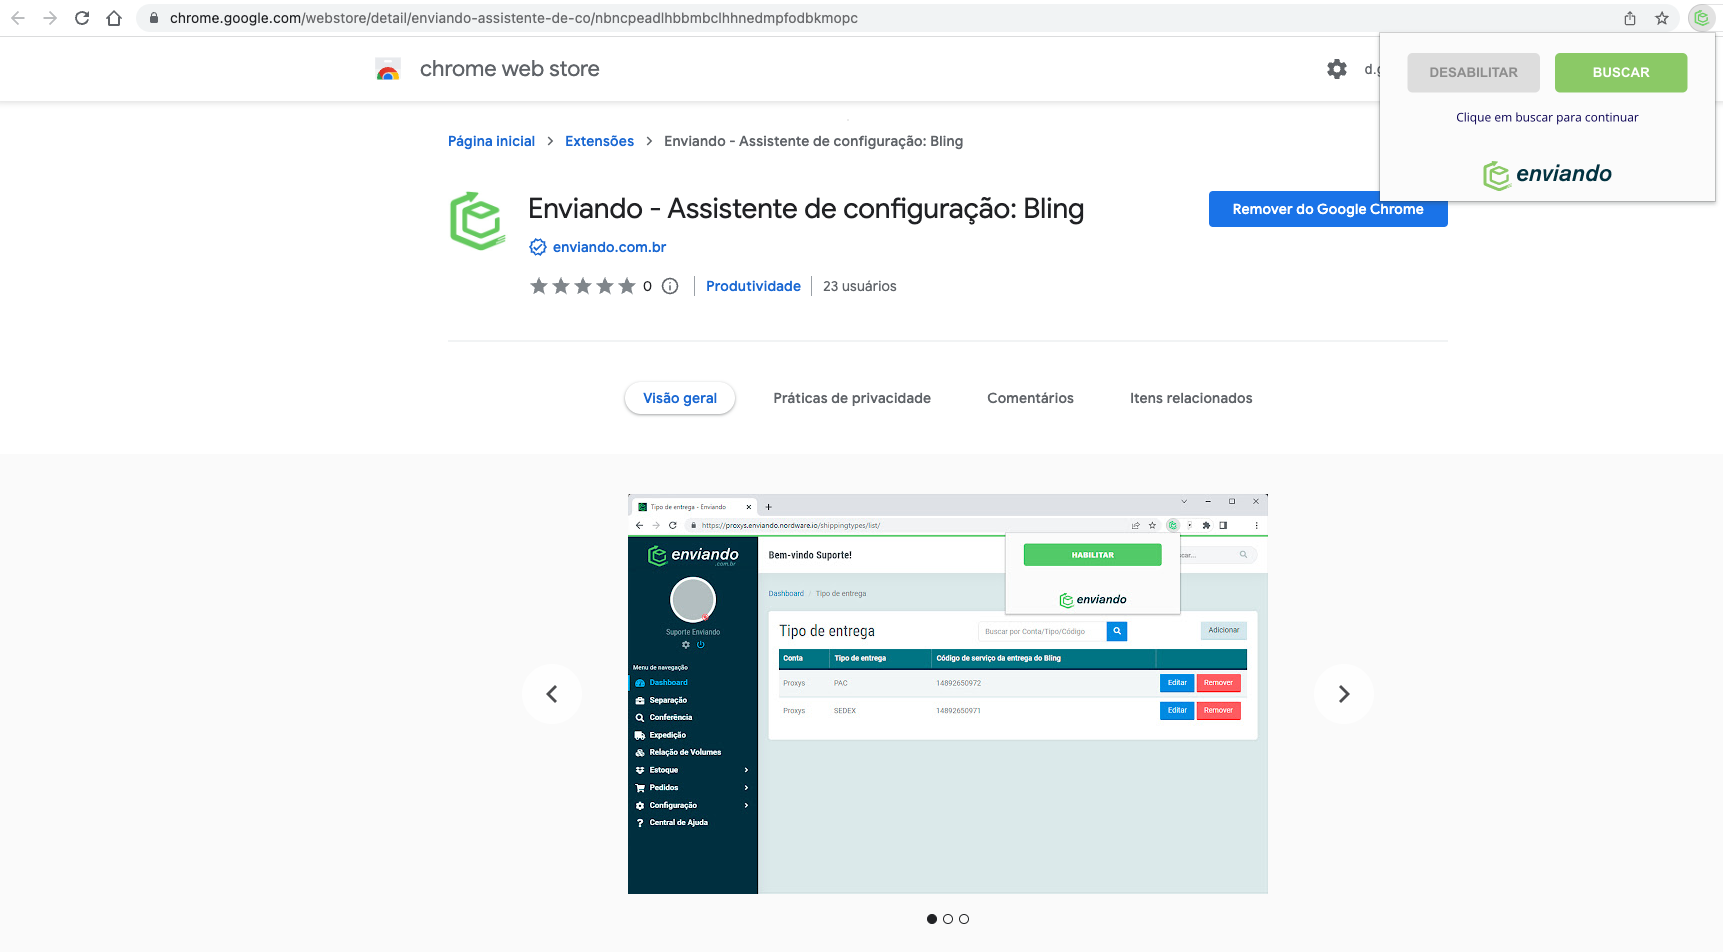
Task: Click the five-star rating row
Action: tap(583, 286)
